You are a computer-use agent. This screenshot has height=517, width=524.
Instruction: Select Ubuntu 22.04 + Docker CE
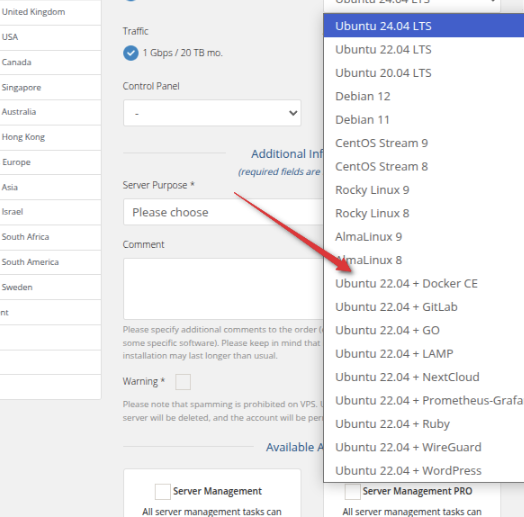click(424, 283)
